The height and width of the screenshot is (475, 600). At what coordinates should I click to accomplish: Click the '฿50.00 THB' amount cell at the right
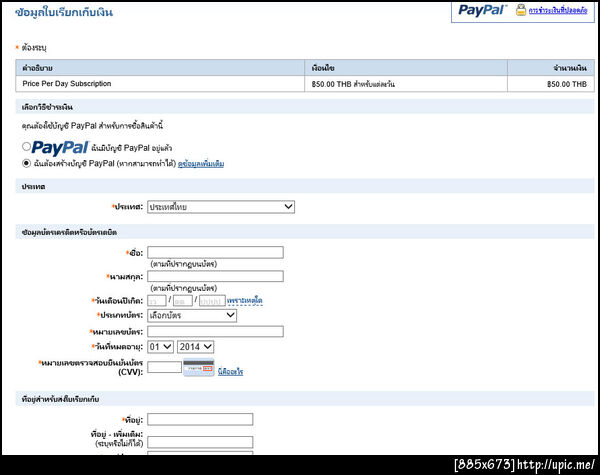(551, 84)
